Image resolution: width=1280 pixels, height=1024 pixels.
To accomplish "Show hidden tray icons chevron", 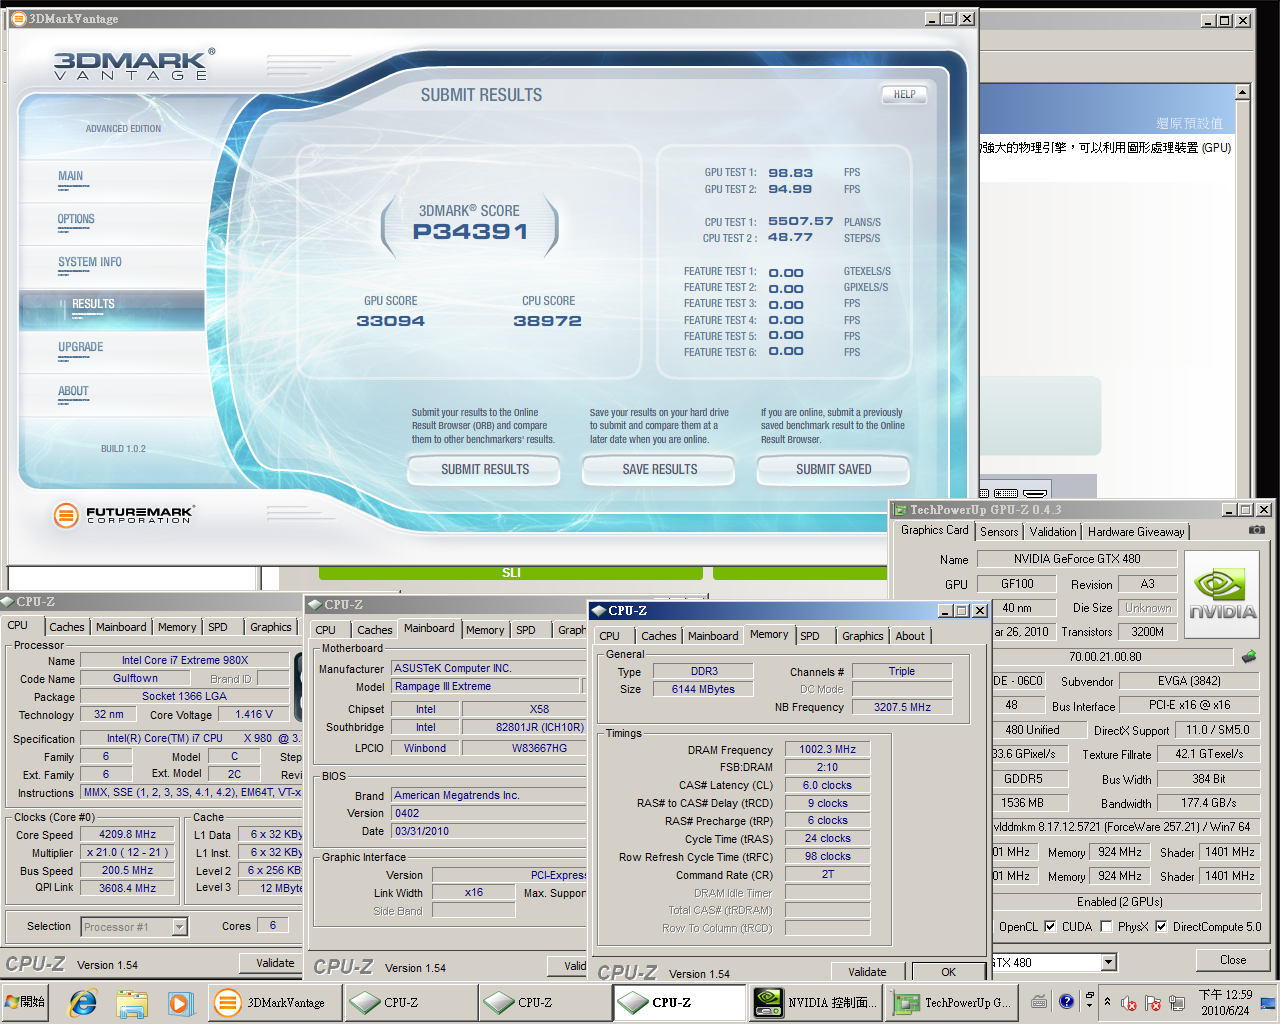I will click(1107, 1002).
